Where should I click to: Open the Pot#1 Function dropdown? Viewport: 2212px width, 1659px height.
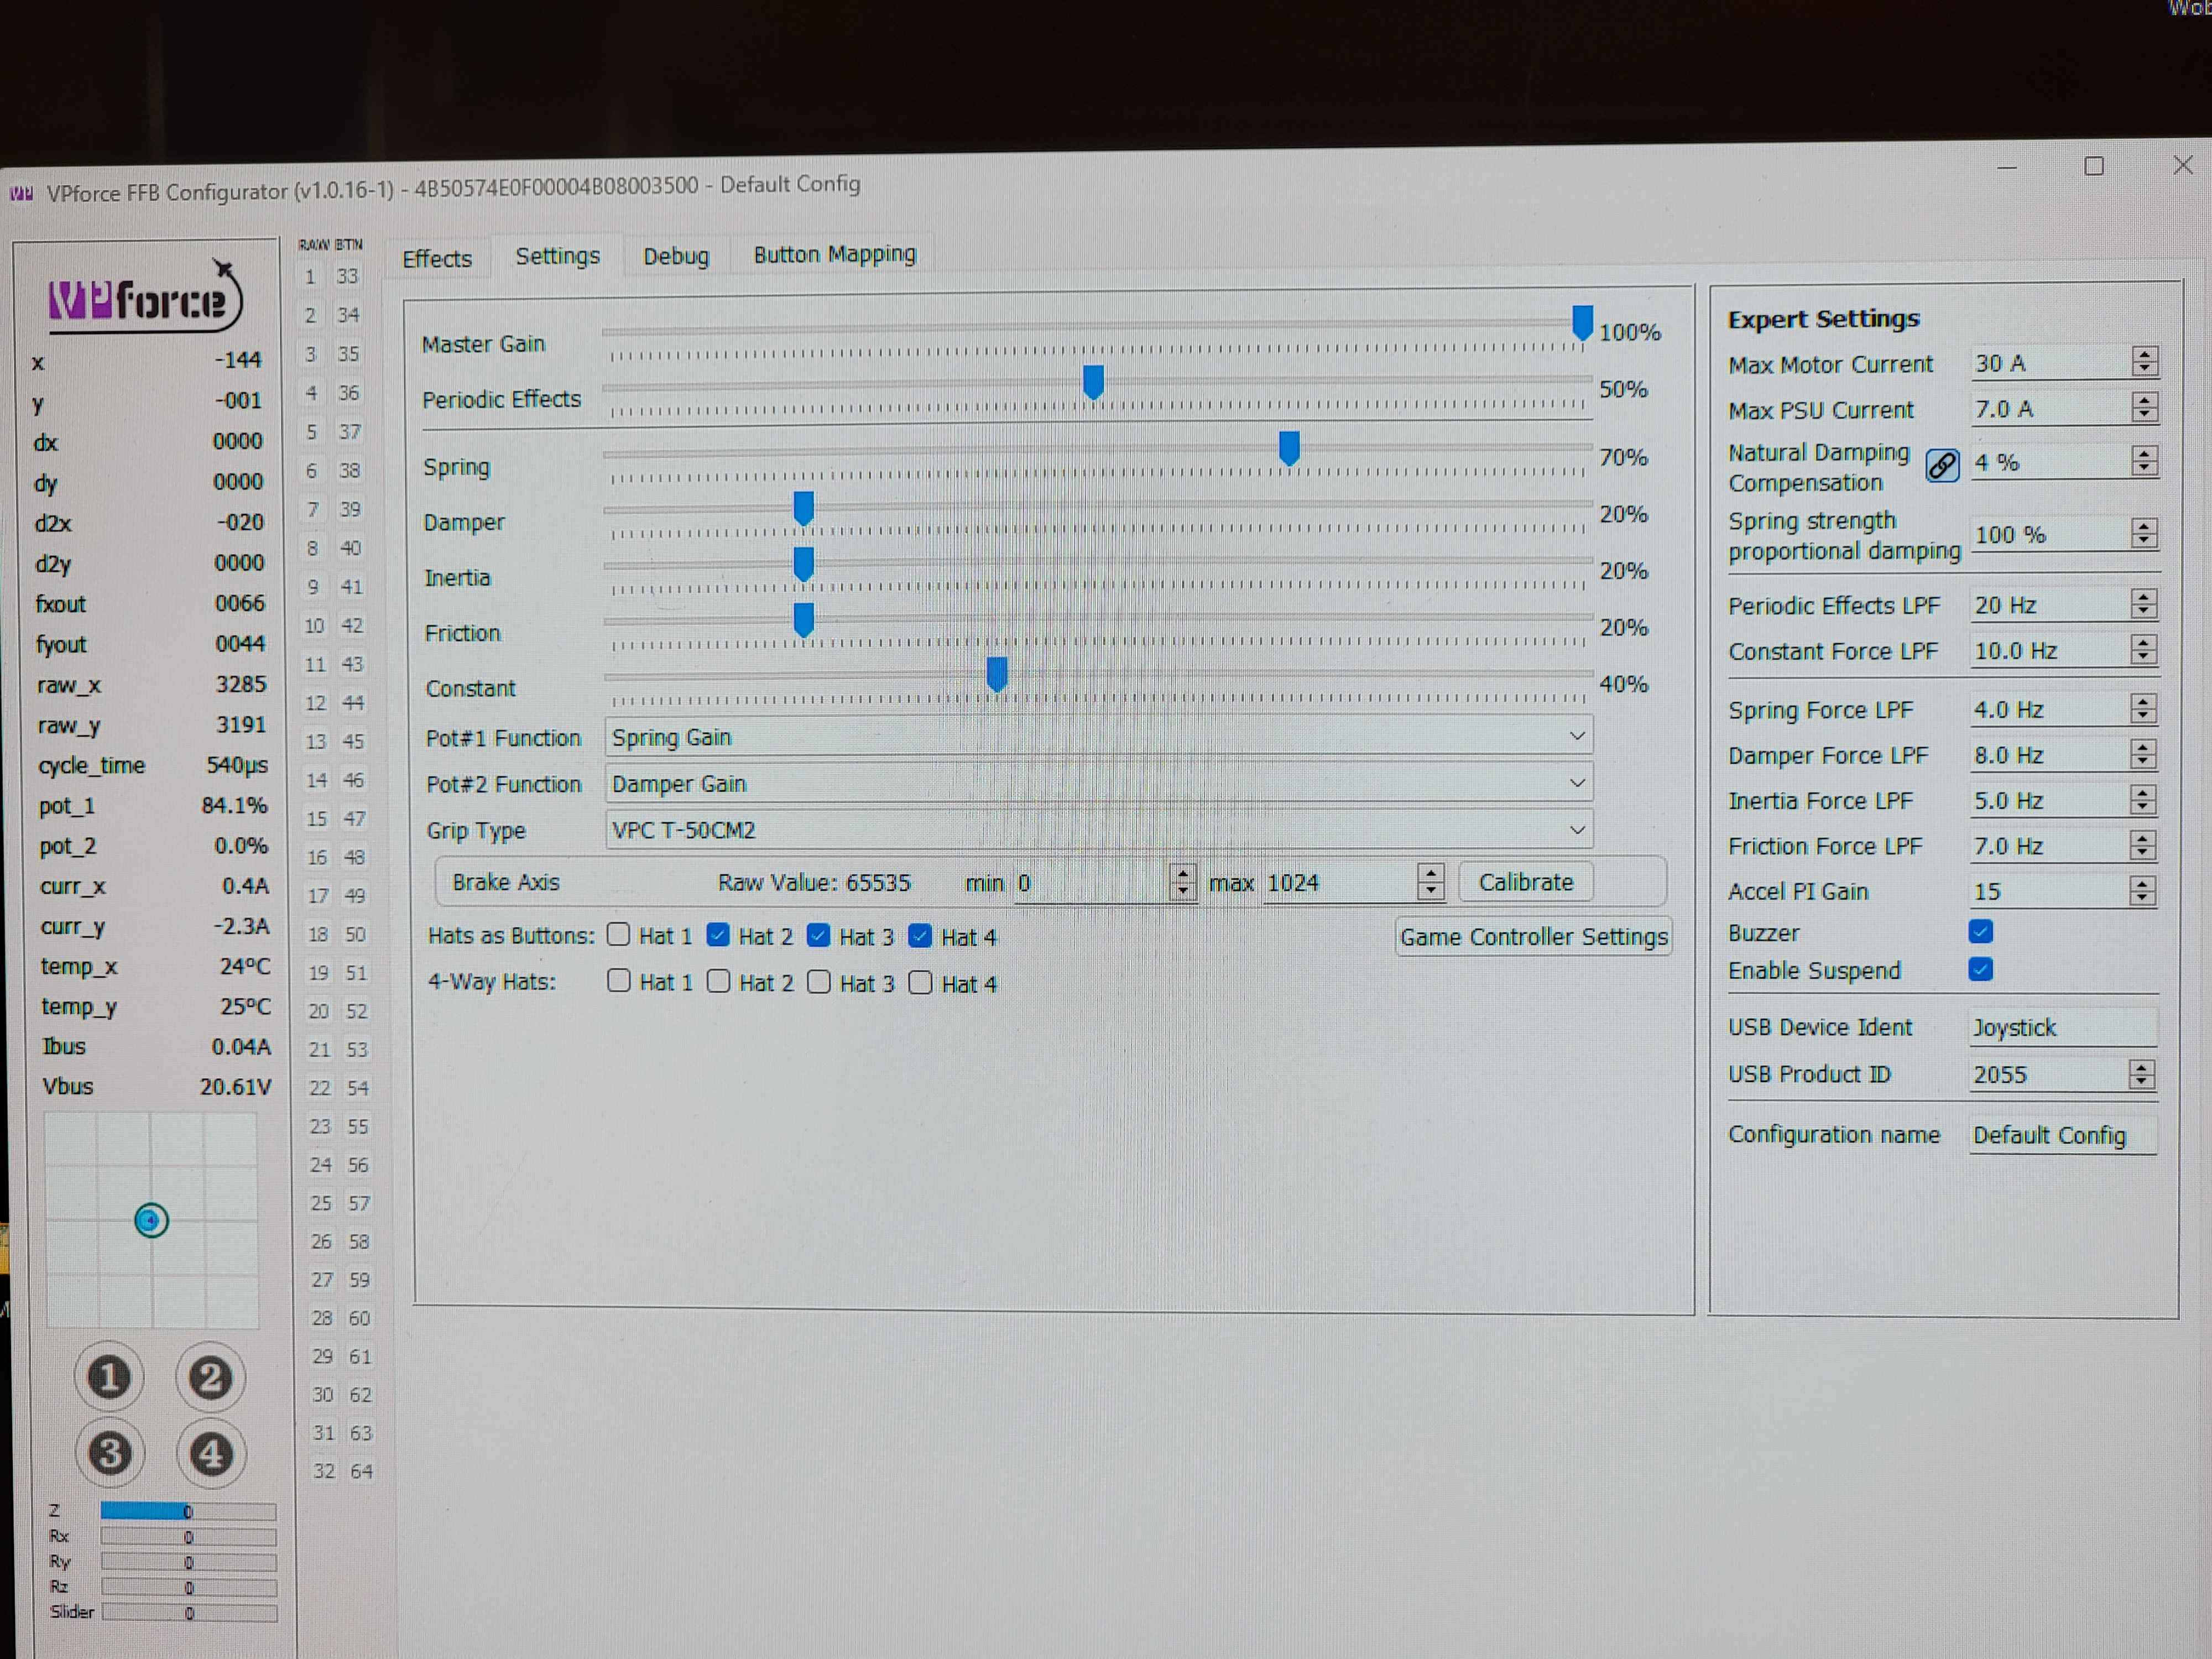(x=1097, y=737)
